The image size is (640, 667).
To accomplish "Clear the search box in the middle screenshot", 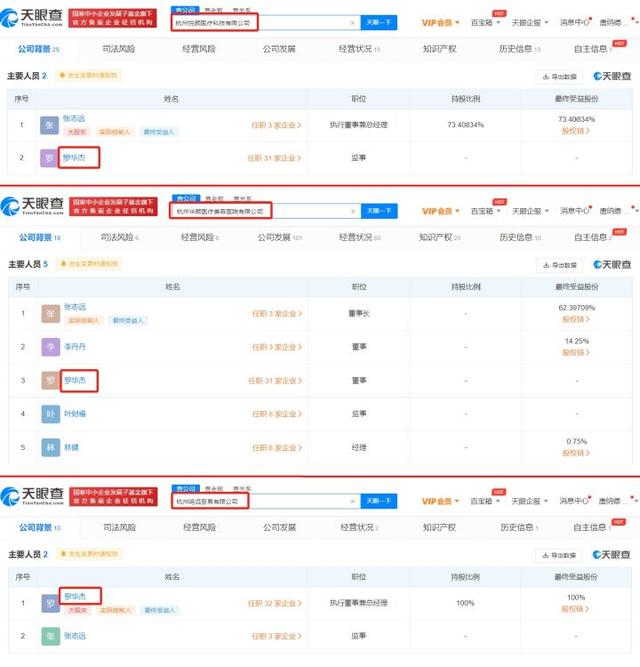I will click(352, 211).
